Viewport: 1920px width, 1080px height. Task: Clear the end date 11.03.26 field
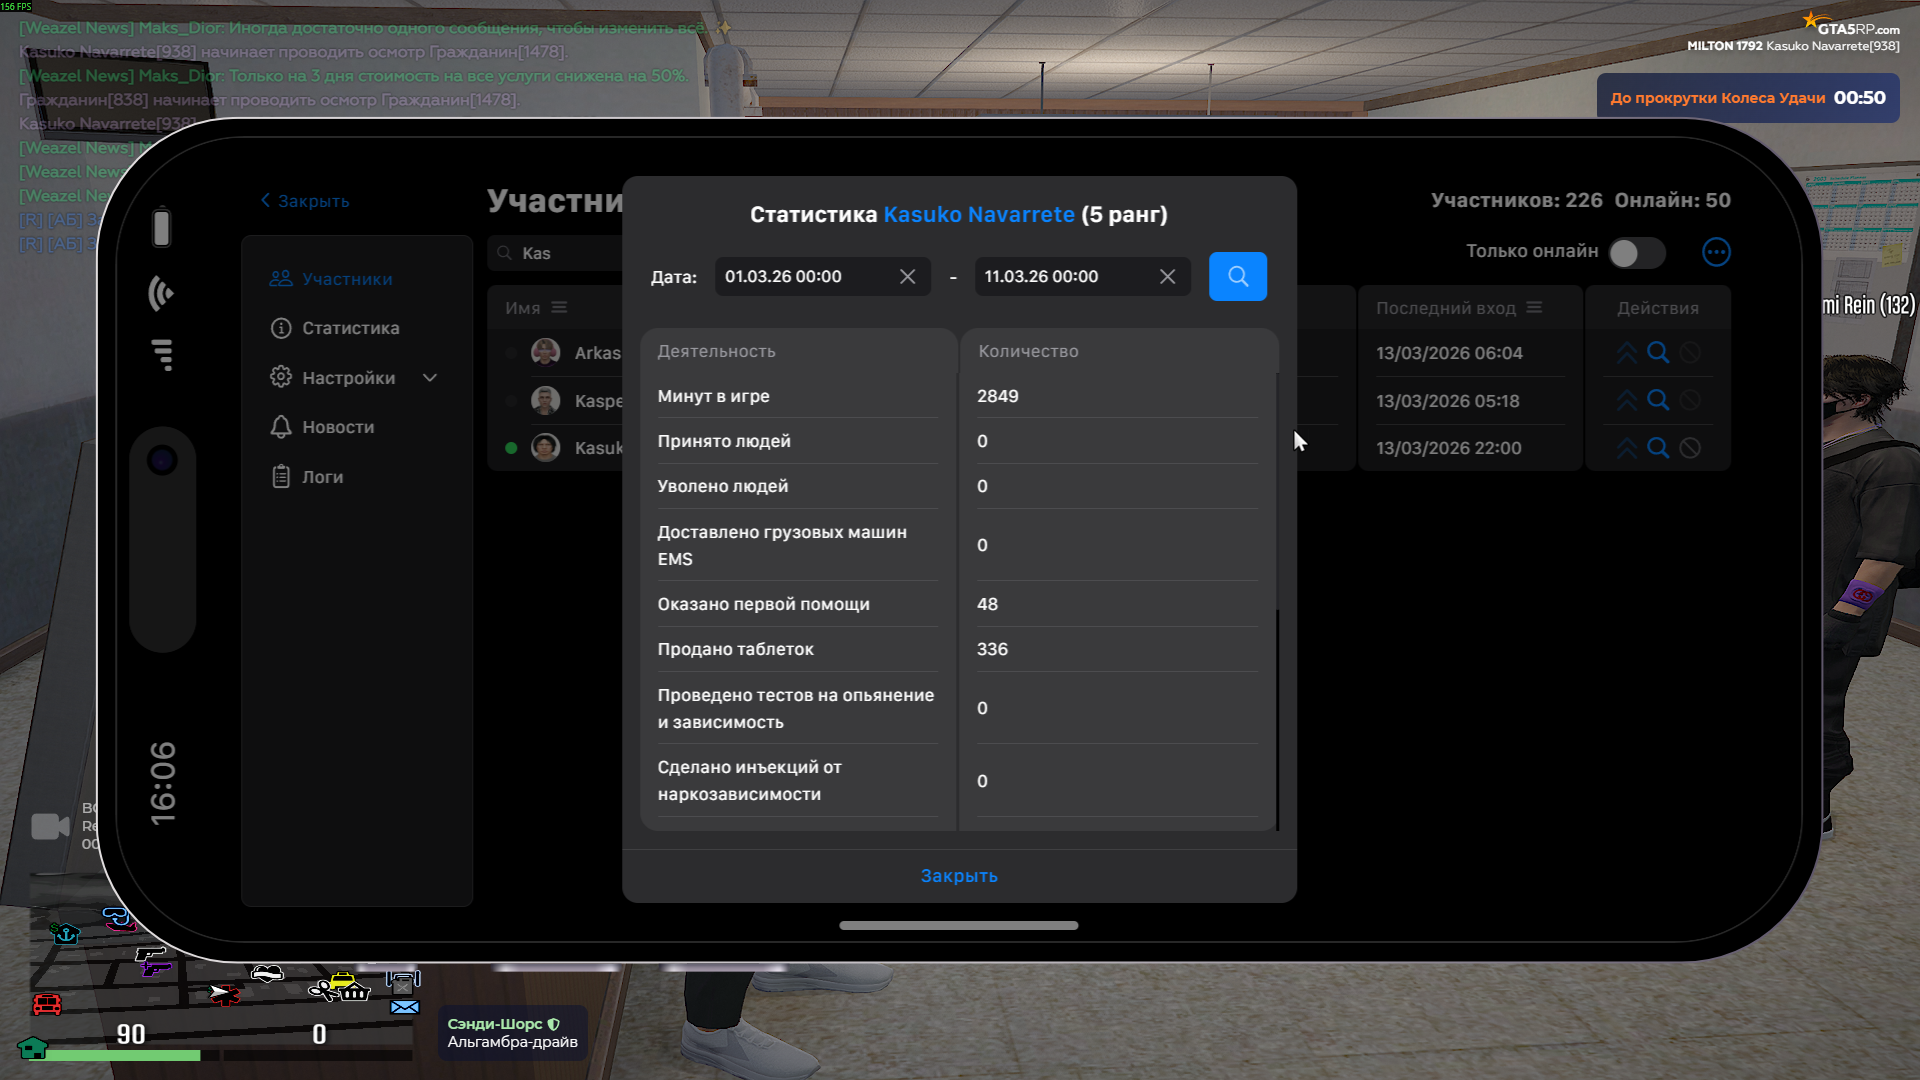pyautogui.click(x=1167, y=277)
